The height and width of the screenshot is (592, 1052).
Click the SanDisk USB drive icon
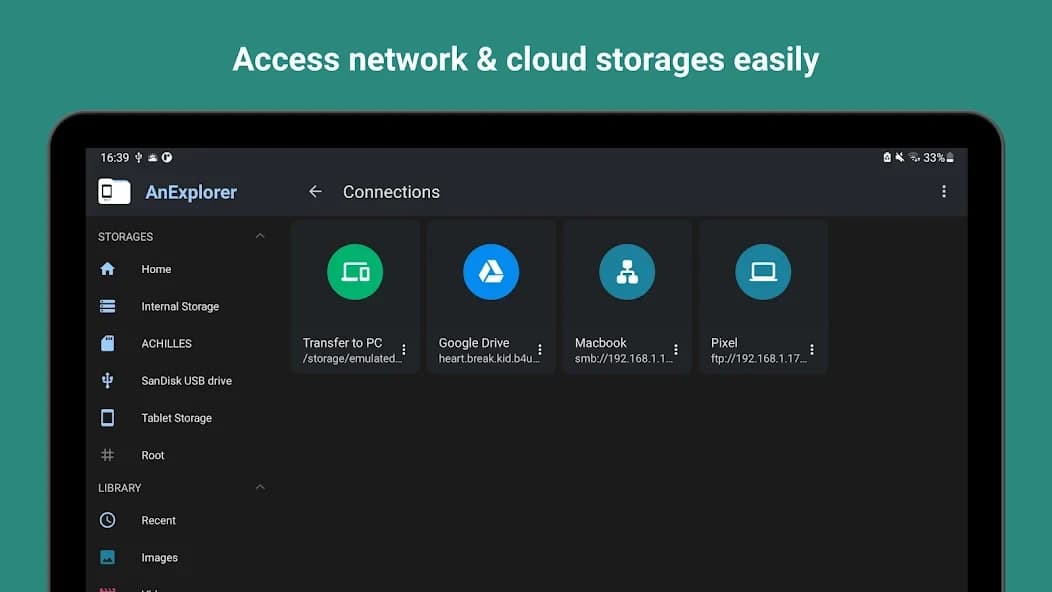(x=108, y=381)
